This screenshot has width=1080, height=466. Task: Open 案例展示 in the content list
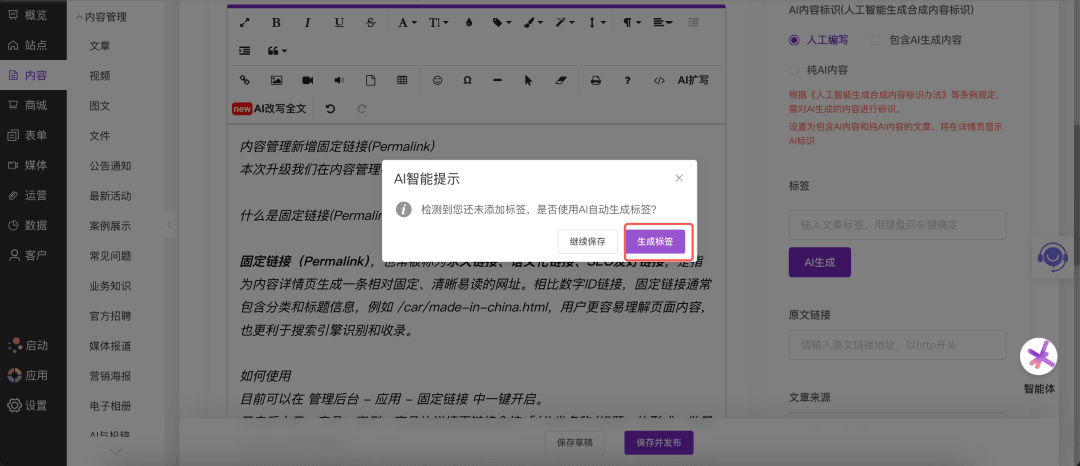pos(110,226)
